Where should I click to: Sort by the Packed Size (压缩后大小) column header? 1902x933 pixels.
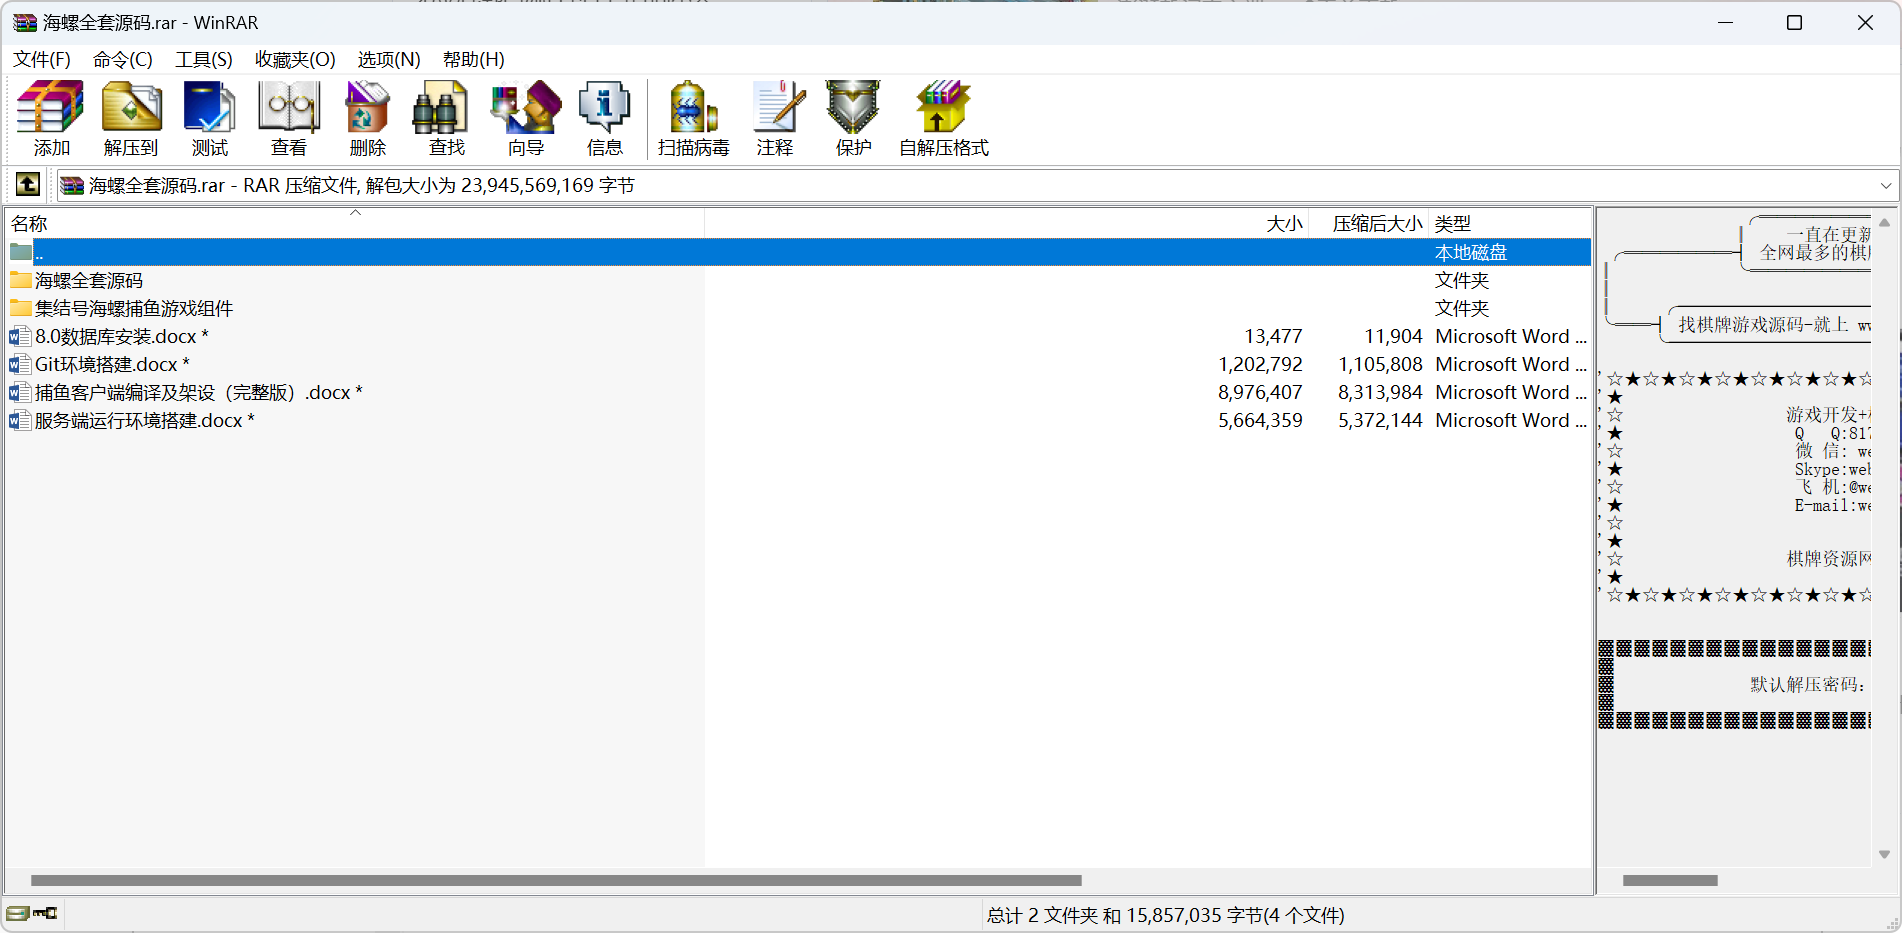[1369, 223]
